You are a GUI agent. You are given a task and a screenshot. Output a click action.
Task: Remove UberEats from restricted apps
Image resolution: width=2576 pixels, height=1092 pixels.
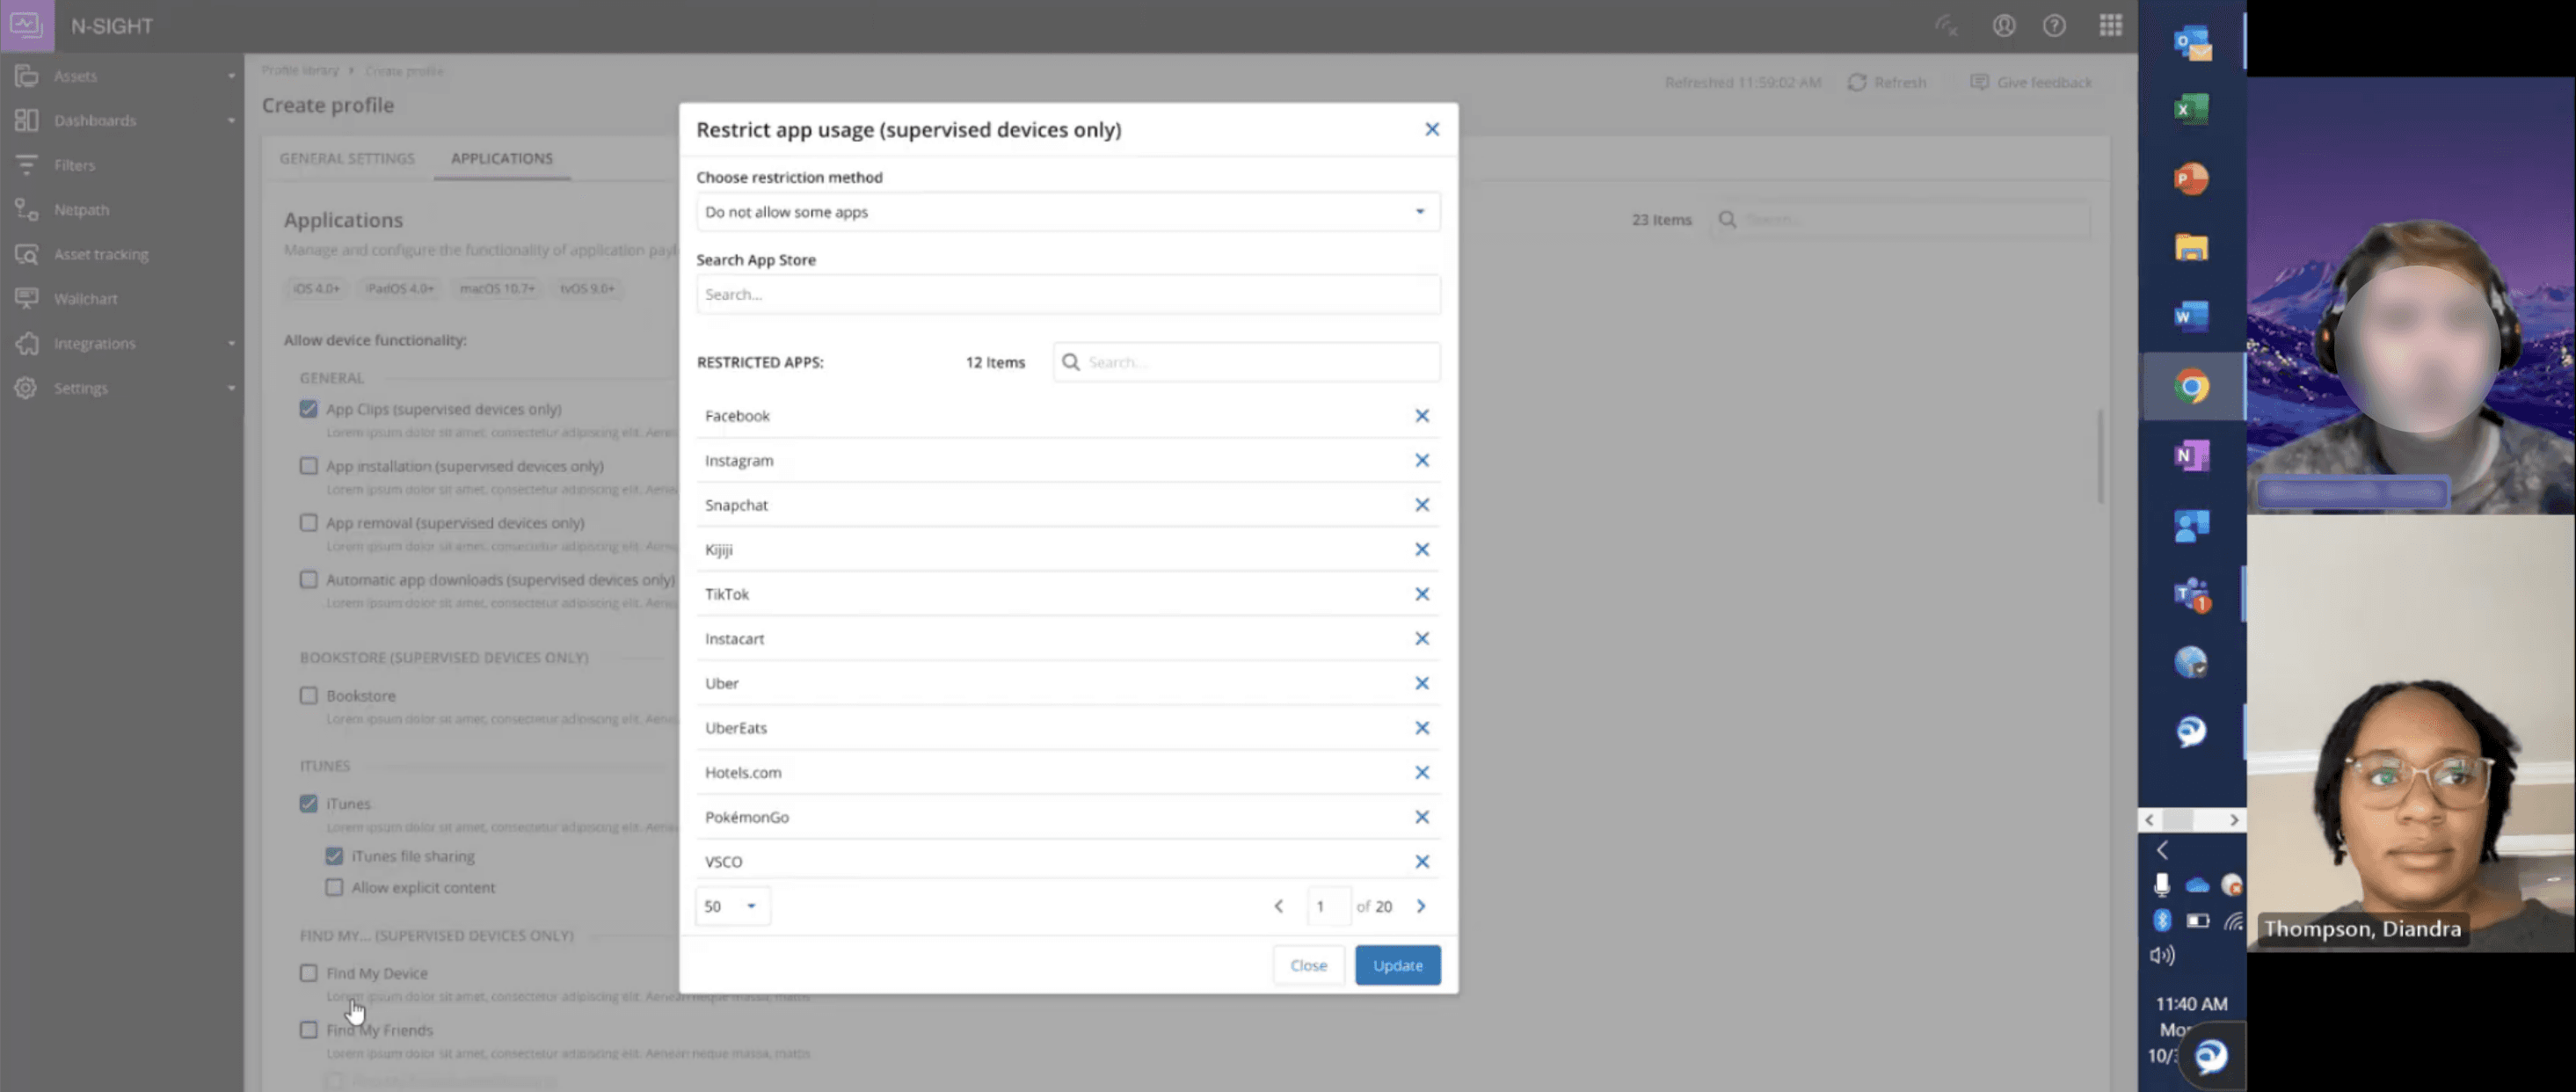coord(1422,728)
